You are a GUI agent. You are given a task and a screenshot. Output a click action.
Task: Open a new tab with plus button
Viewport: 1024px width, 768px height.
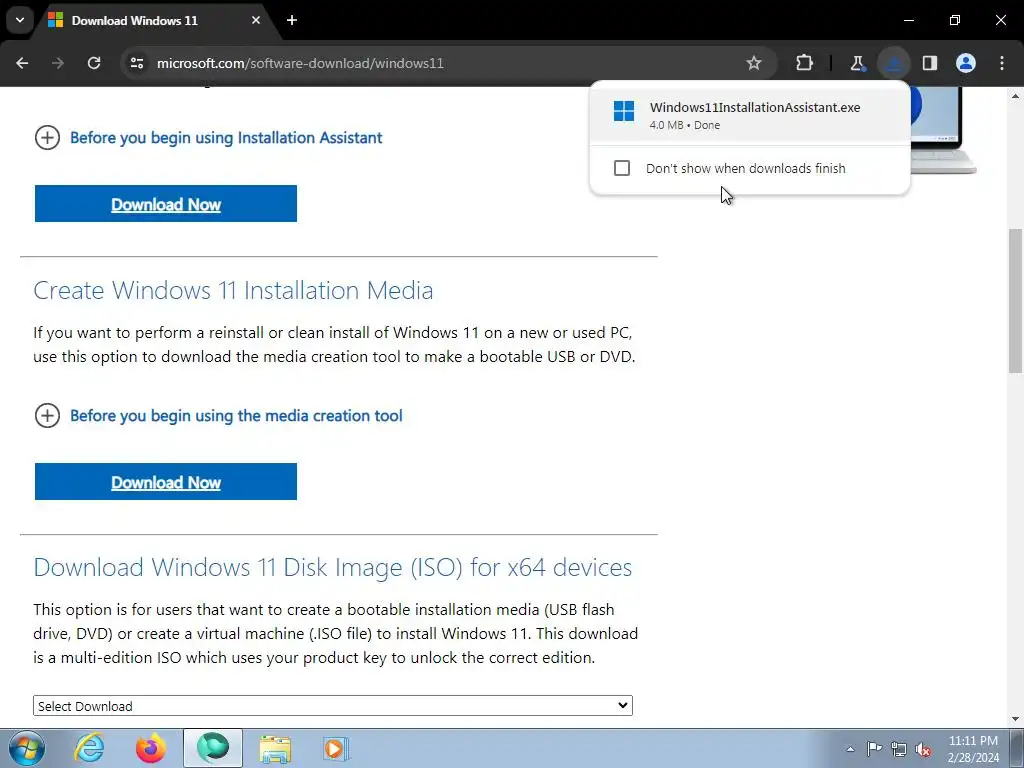coord(292,20)
